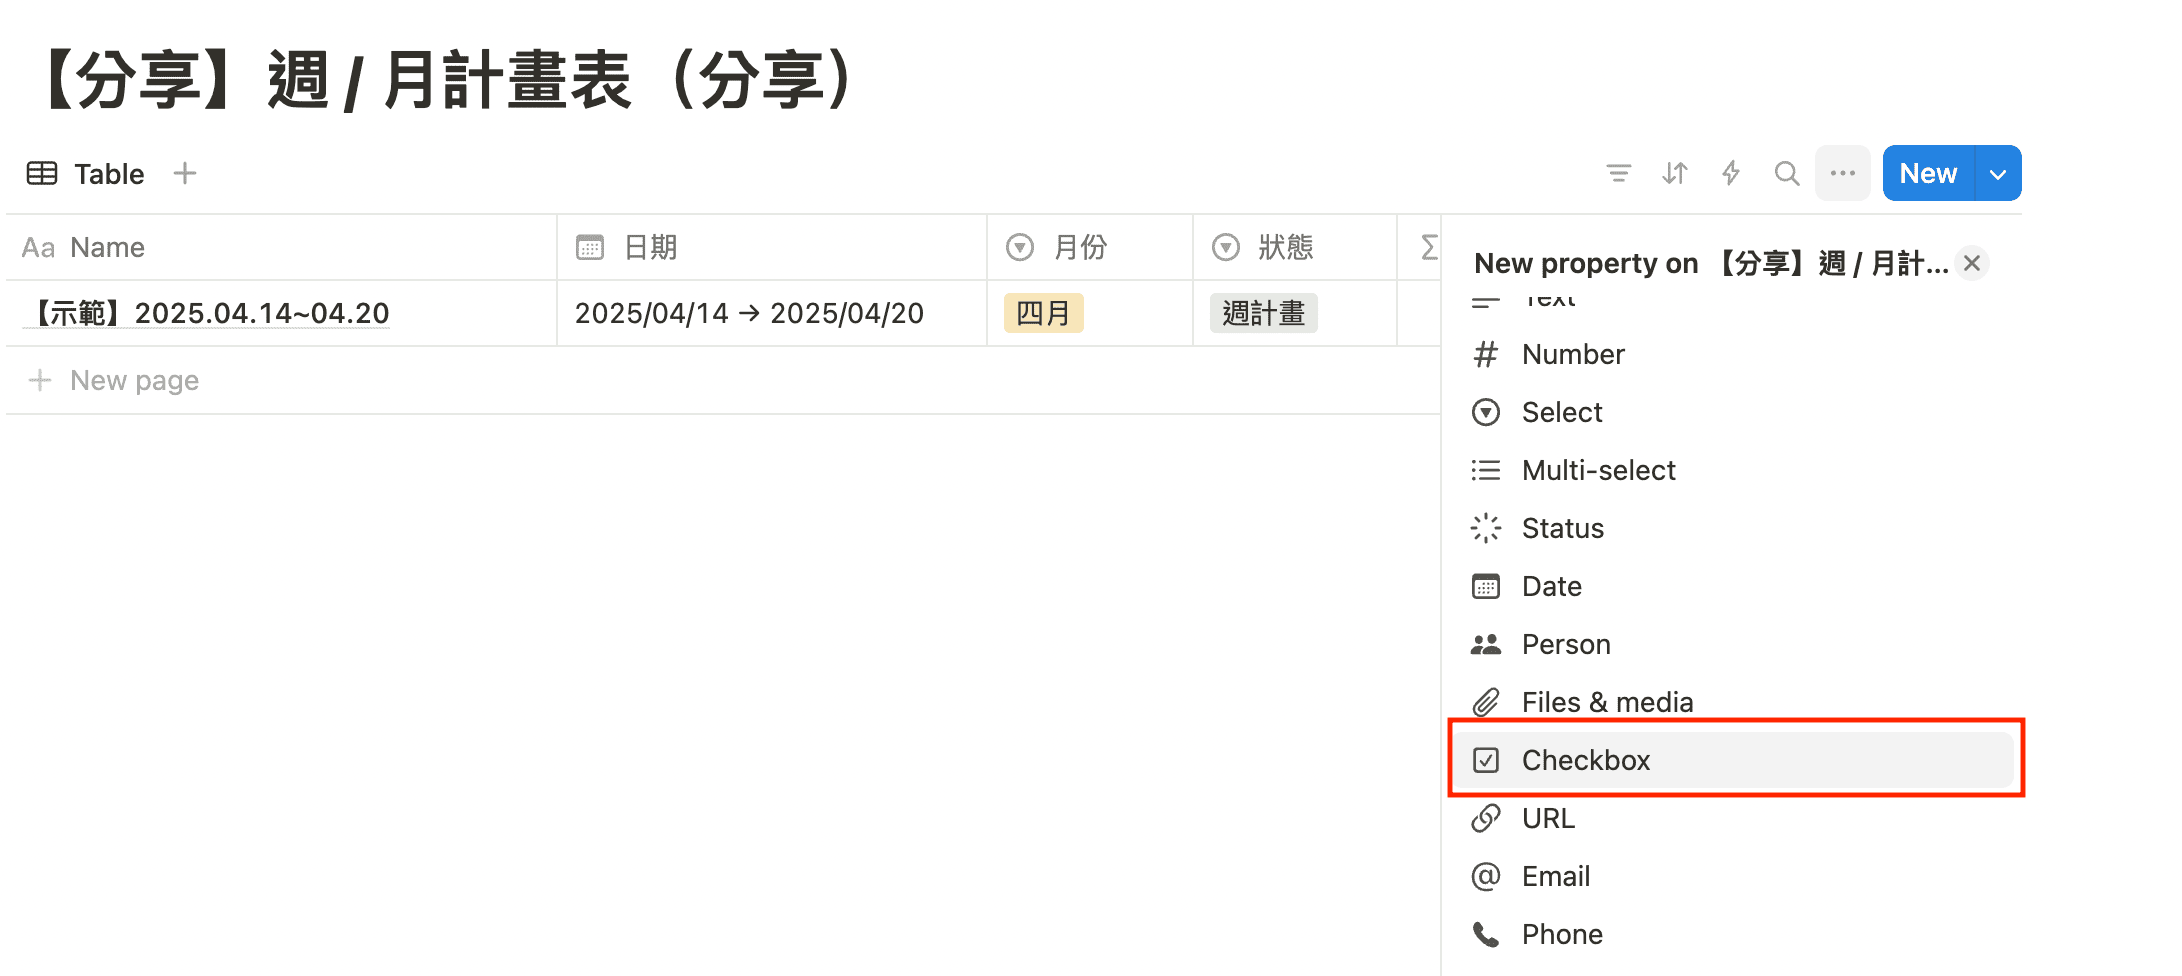This screenshot has width=2182, height=976.
Task: Click the blue New button
Action: tap(1927, 174)
